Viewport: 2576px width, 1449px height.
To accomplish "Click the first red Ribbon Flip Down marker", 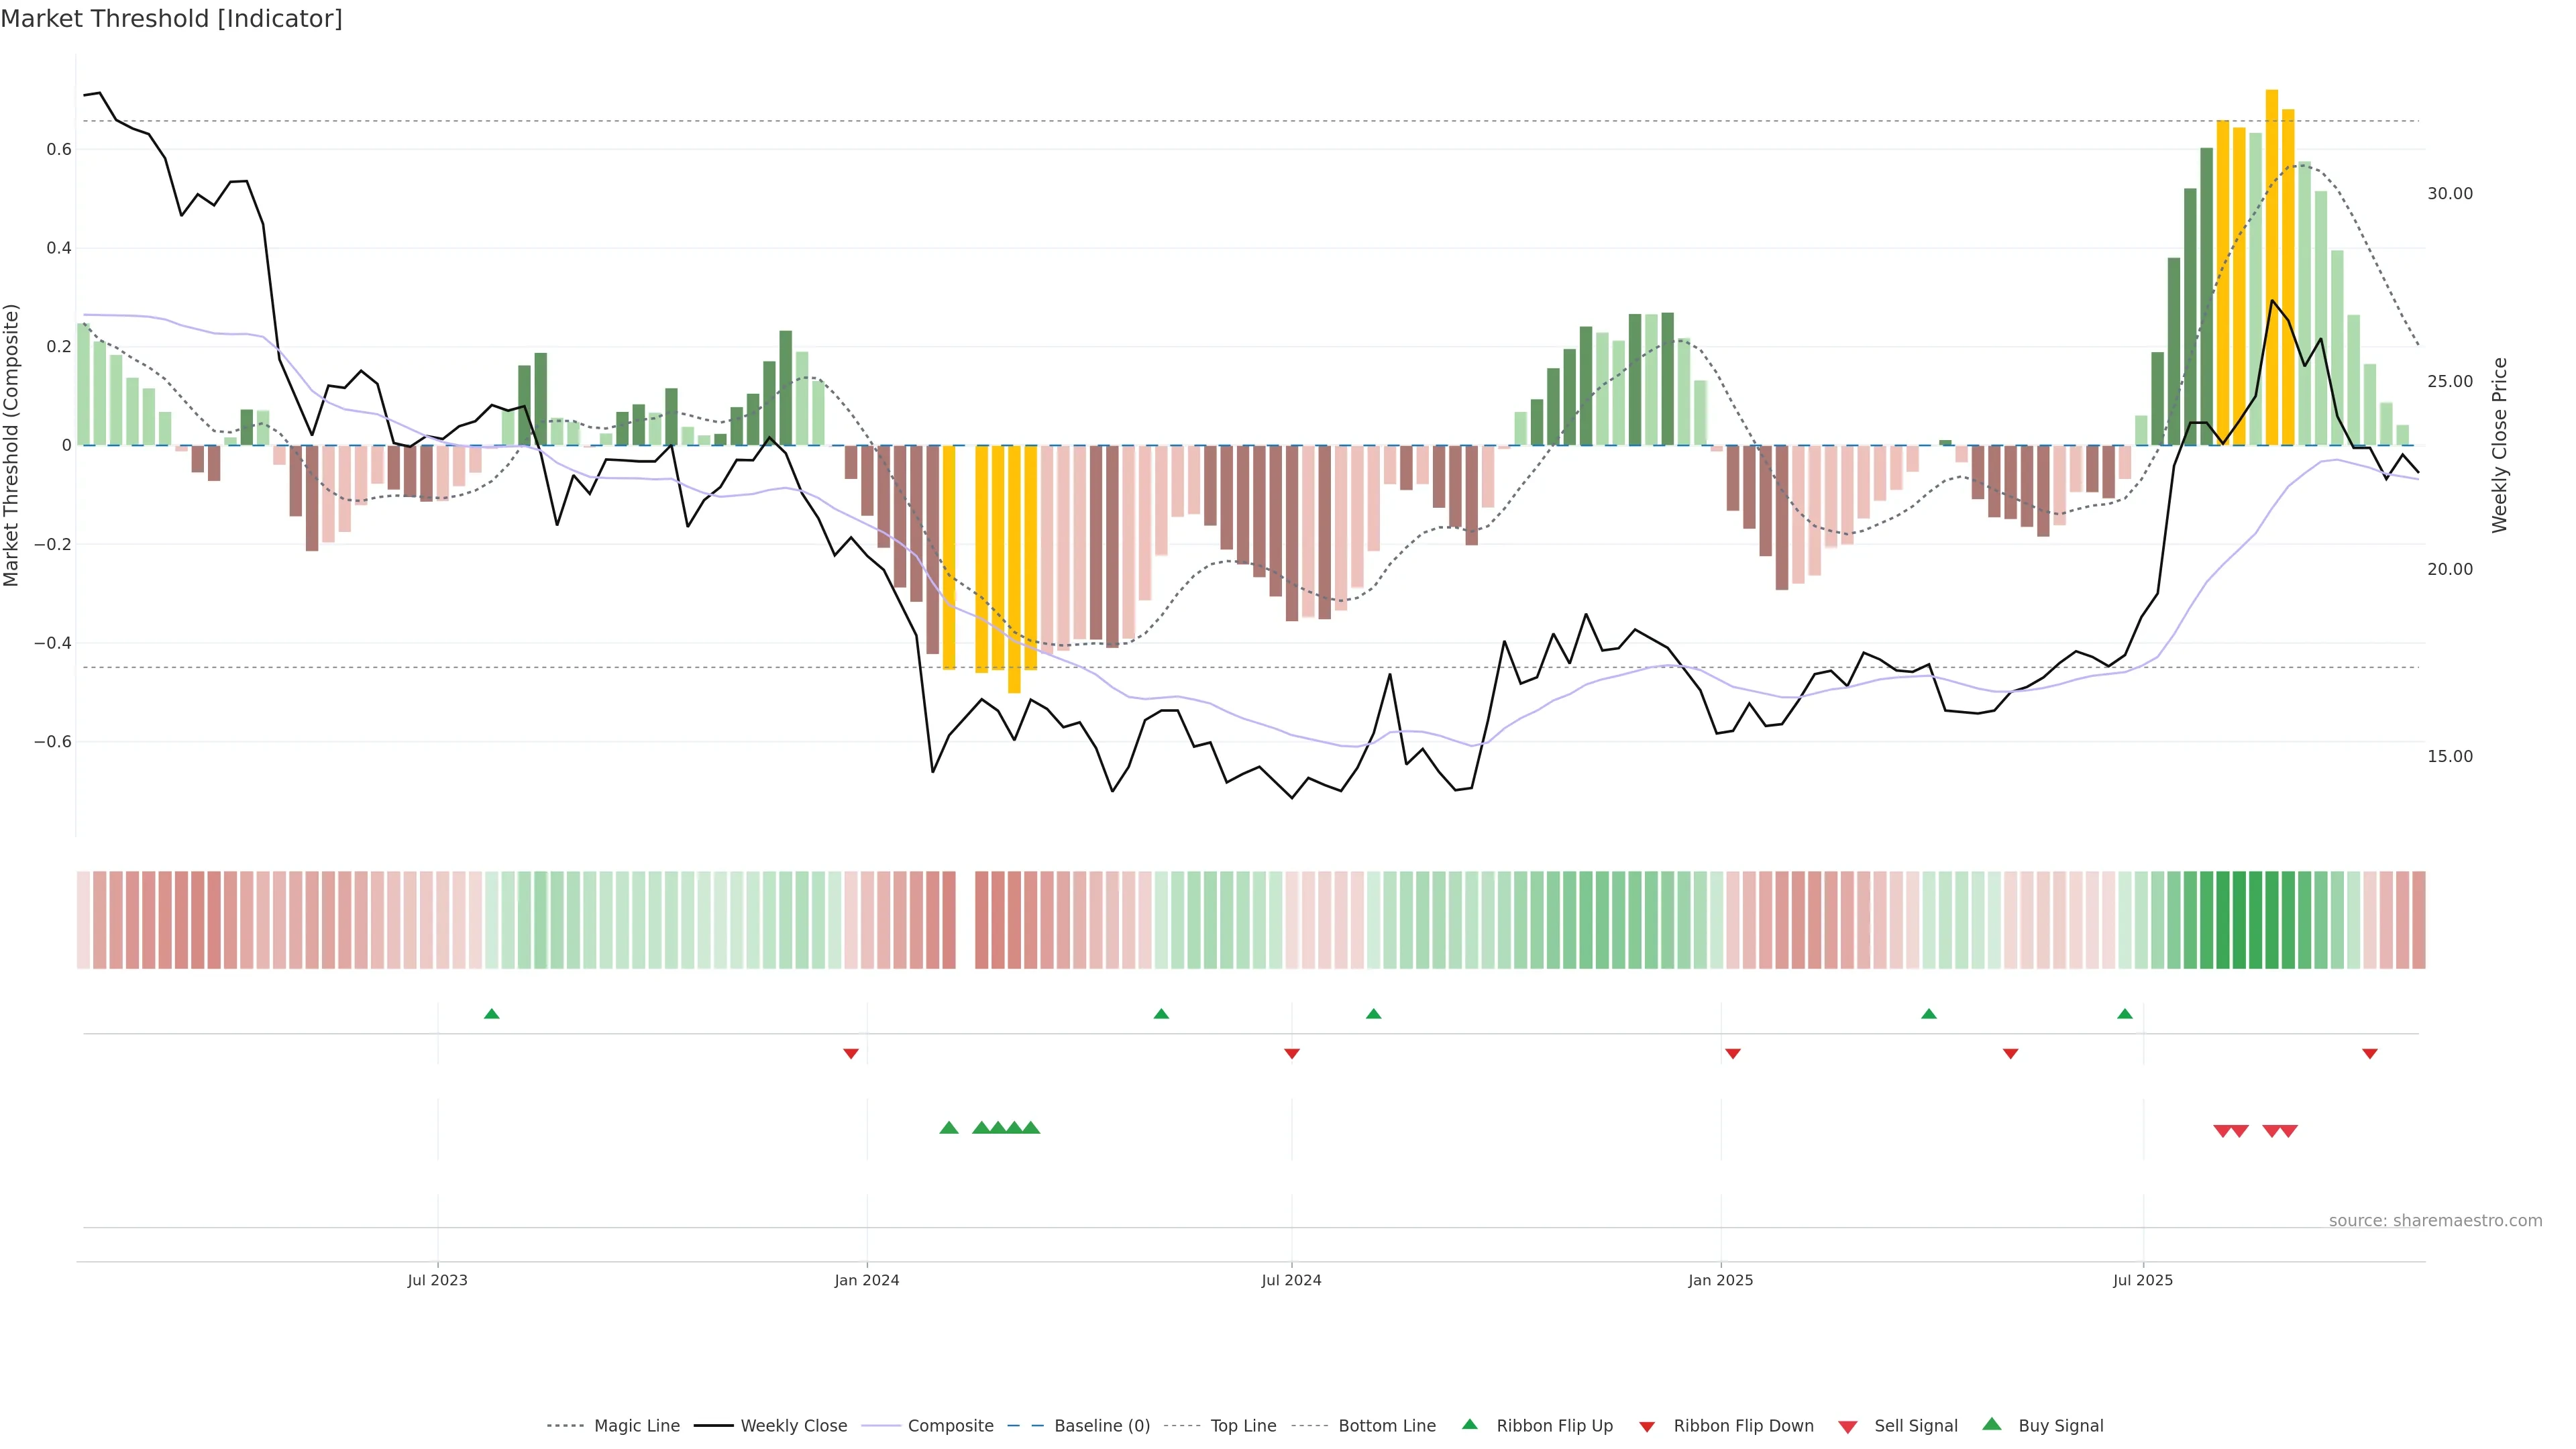I will [851, 1053].
